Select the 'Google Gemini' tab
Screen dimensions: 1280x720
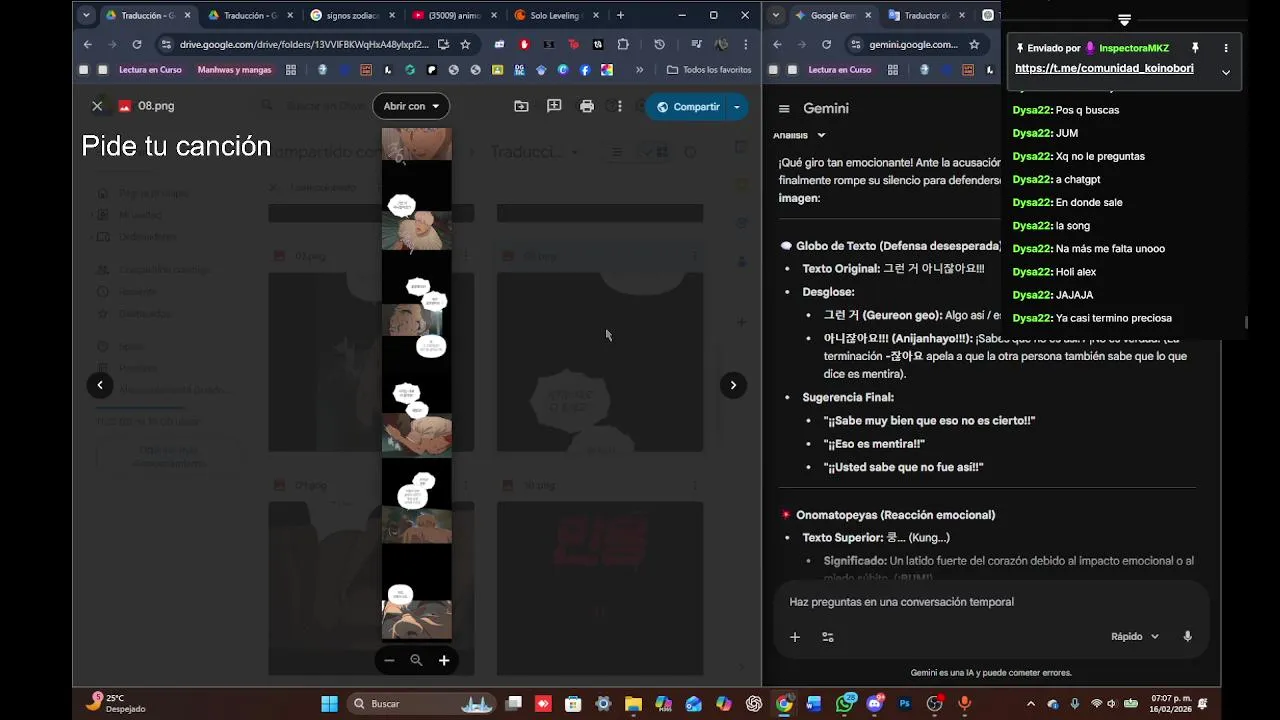[x=832, y=15]
